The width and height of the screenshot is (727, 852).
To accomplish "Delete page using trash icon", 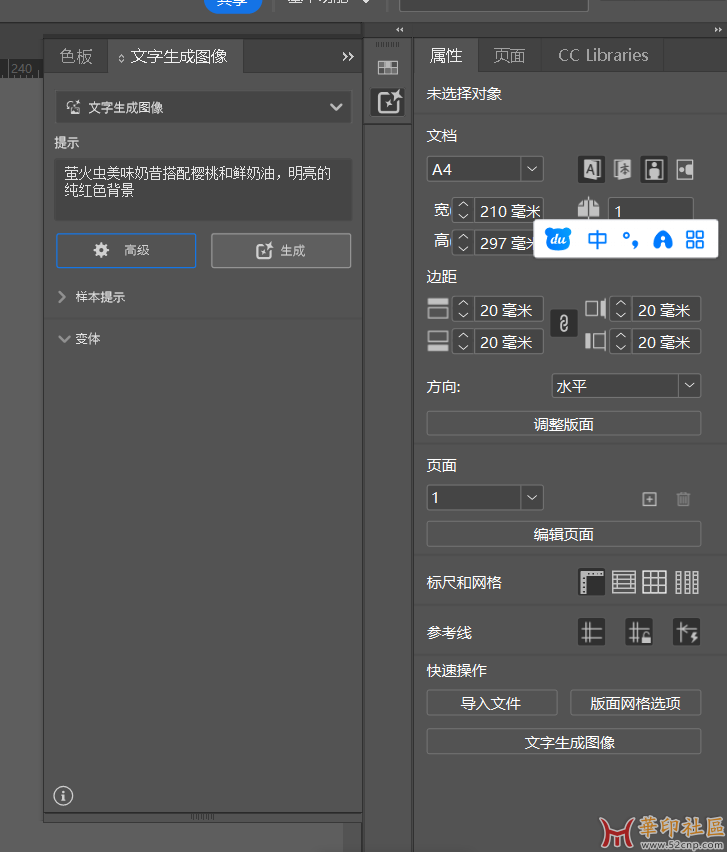I will pyautogui.click(x=683, y=499).
